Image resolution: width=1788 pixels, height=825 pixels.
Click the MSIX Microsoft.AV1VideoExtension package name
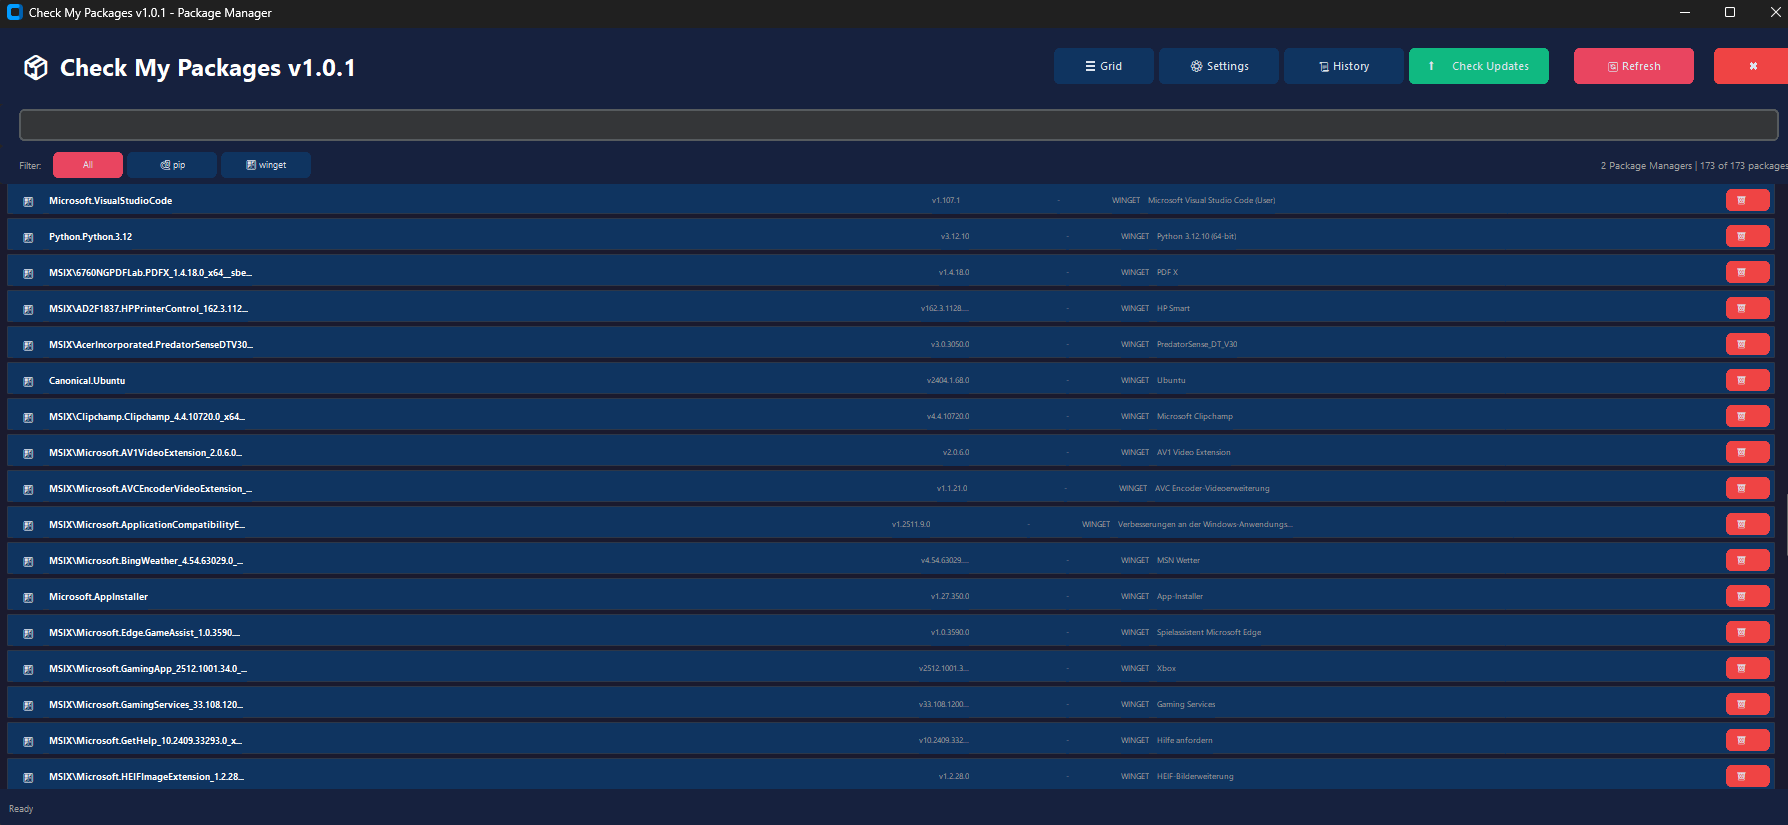tap(145, 453)
